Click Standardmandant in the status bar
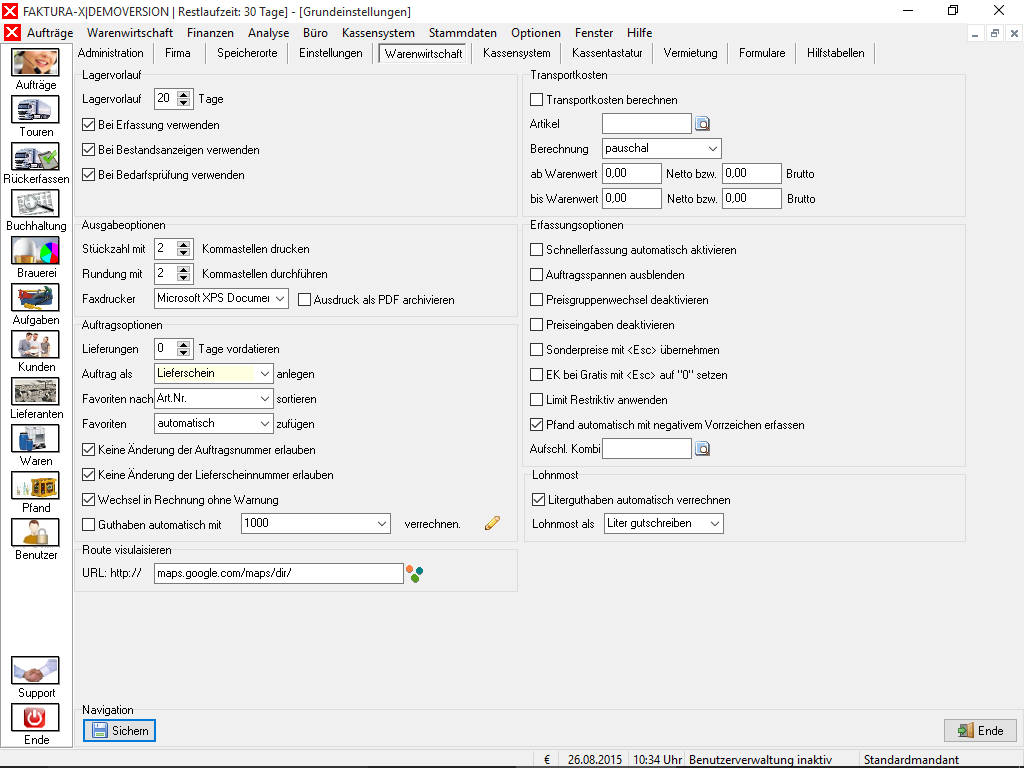This screenshot has width=1024, height=768. click(911, 760)
